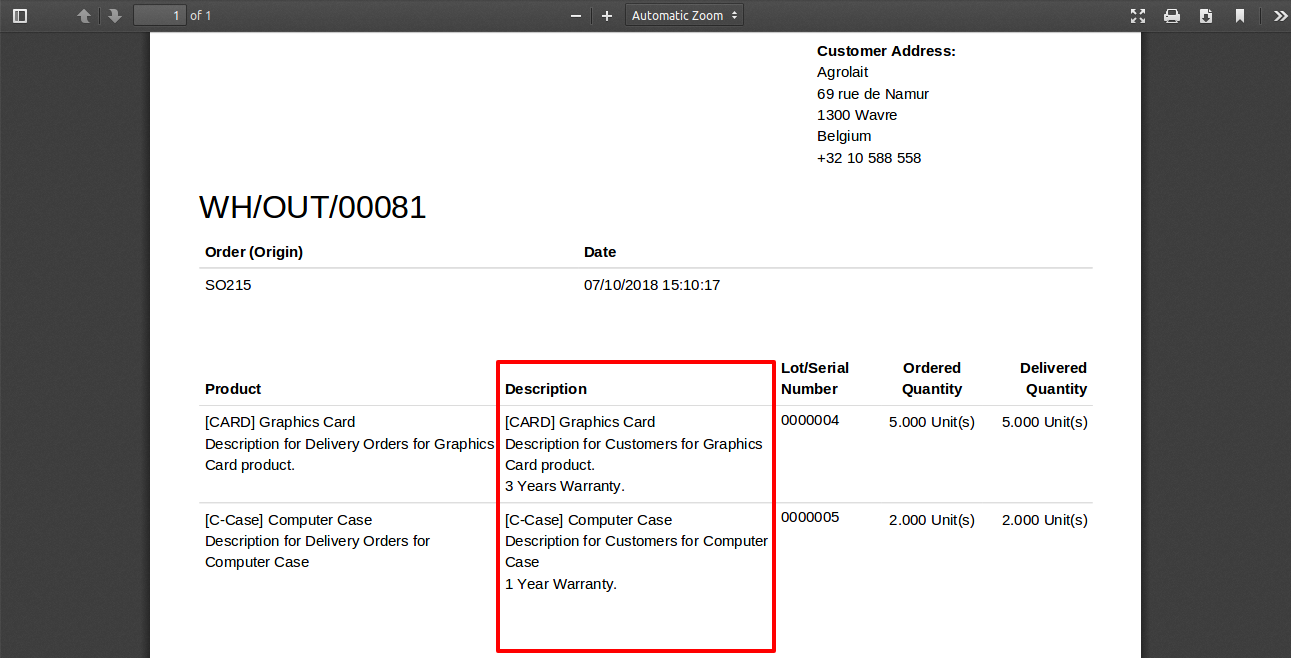Click the page number field
This screenshot has height=658, width=1291.
click(160, 16)
